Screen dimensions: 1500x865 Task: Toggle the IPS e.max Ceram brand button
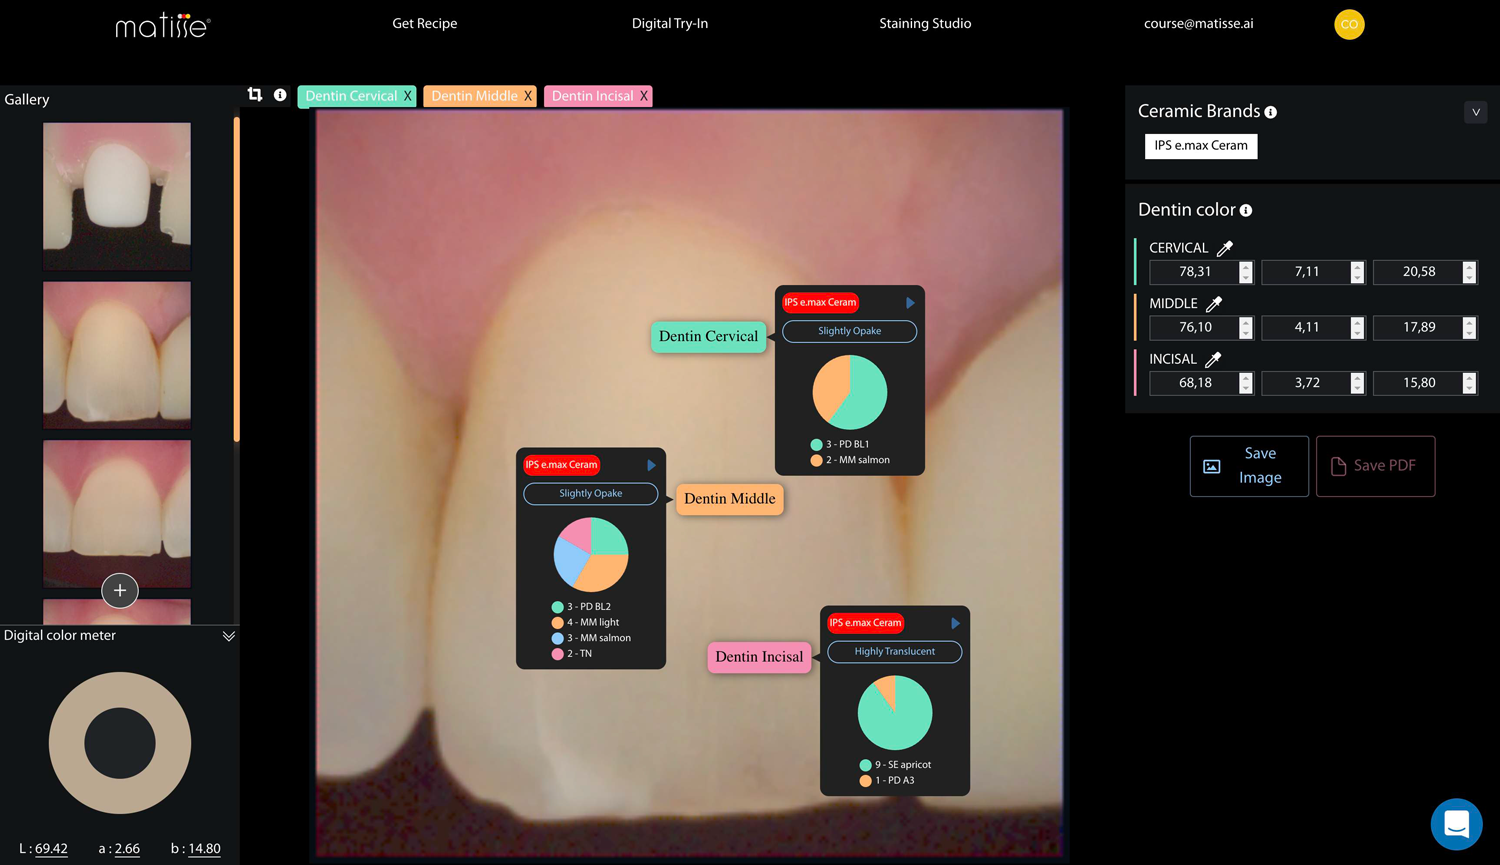(x=1201, y=146)
